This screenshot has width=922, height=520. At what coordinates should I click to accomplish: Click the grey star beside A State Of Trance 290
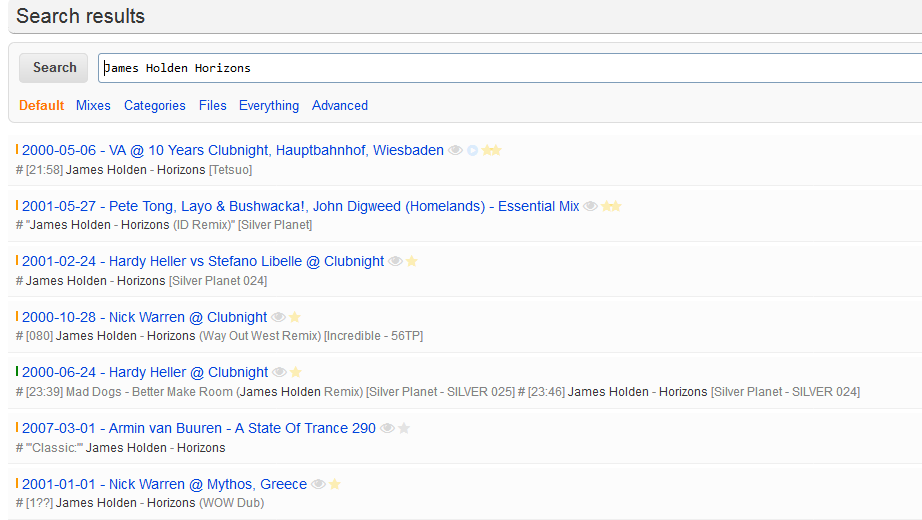pyautogui.click(x=404, y=428)
